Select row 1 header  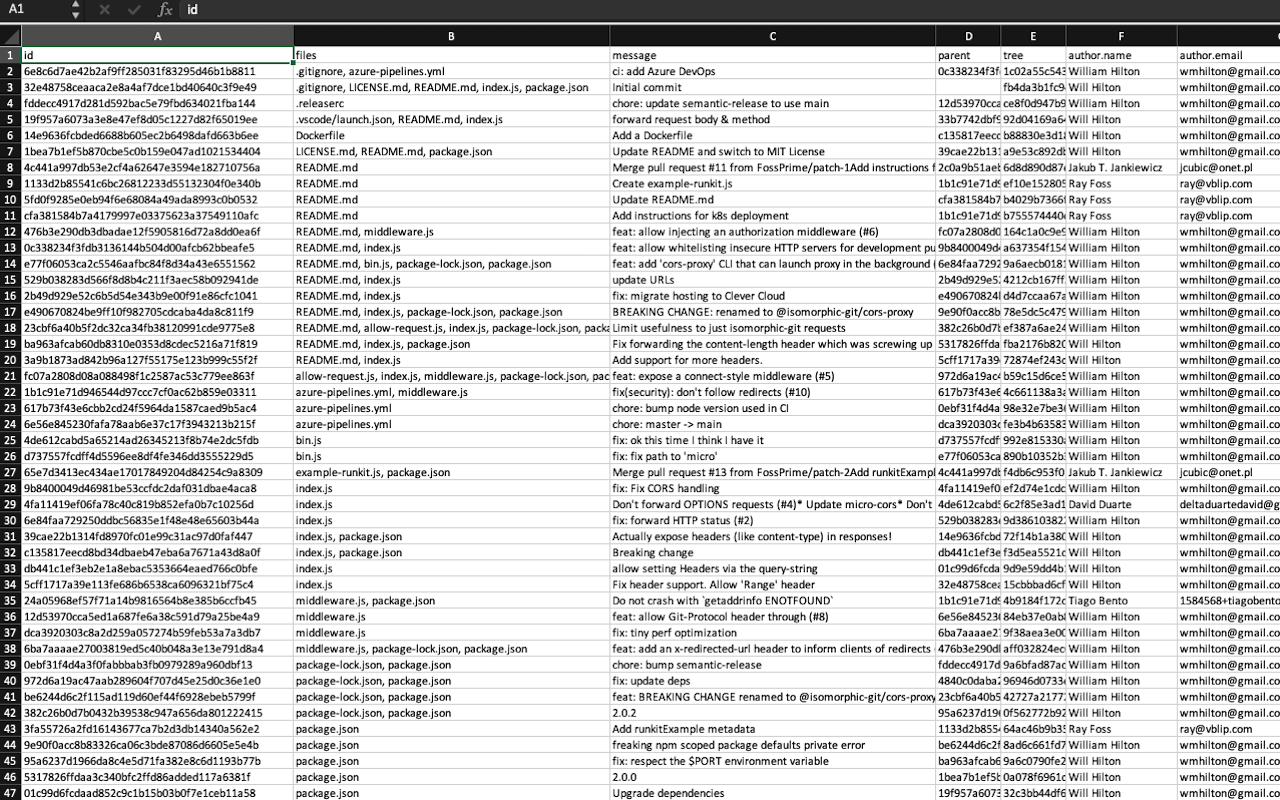tap(10, 55)
